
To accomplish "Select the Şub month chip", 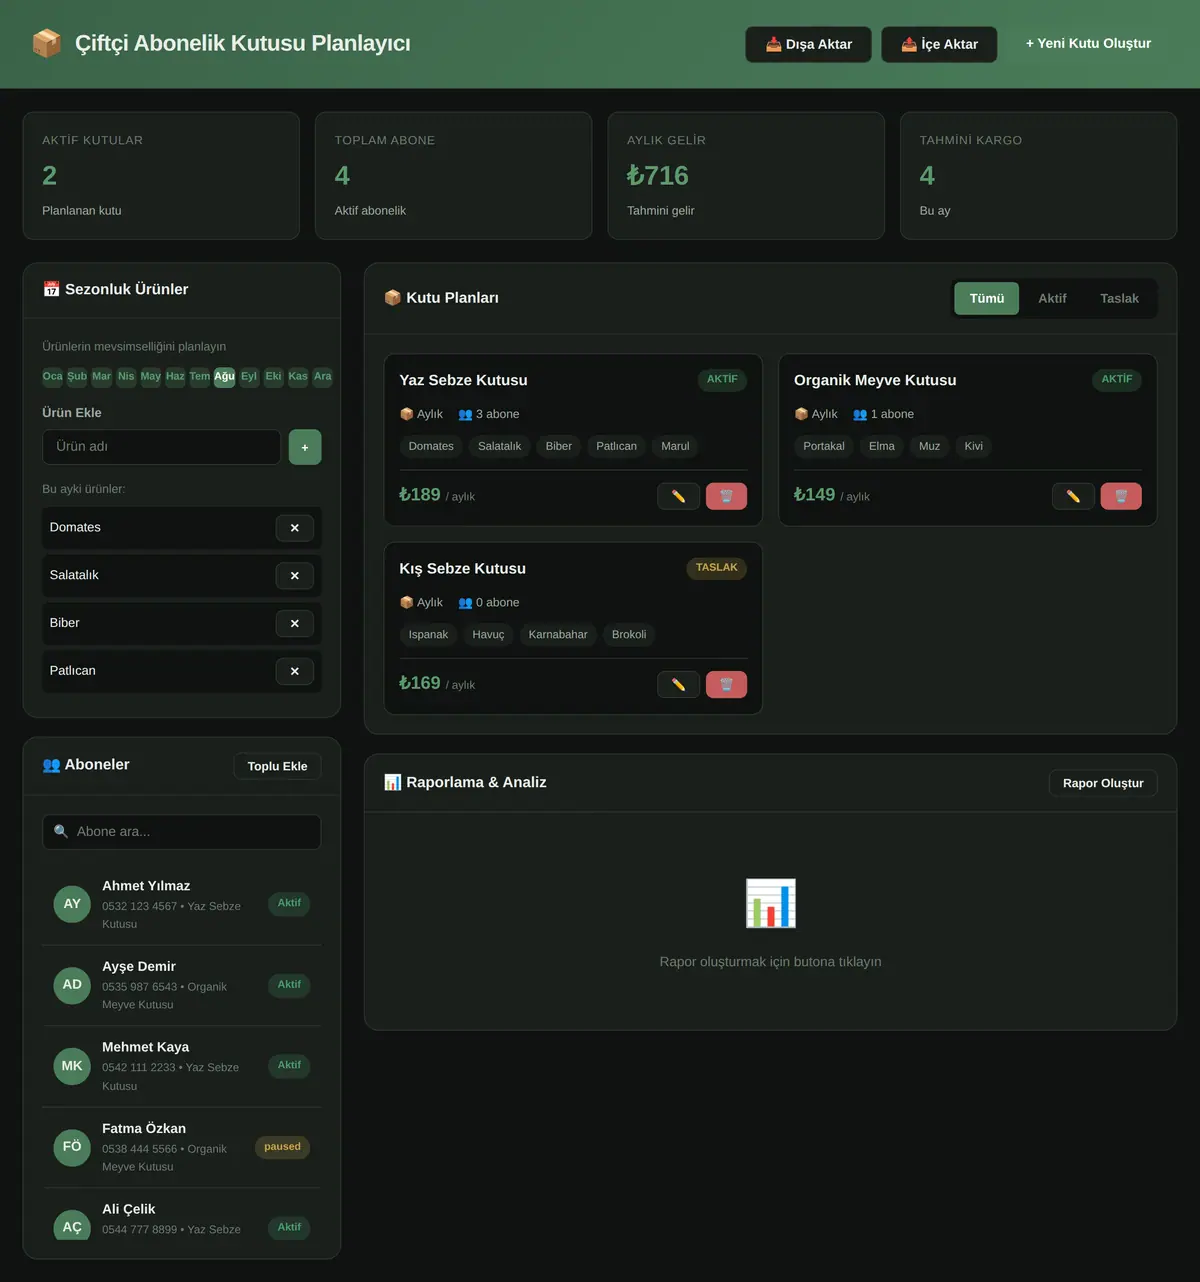I will 77,377.
